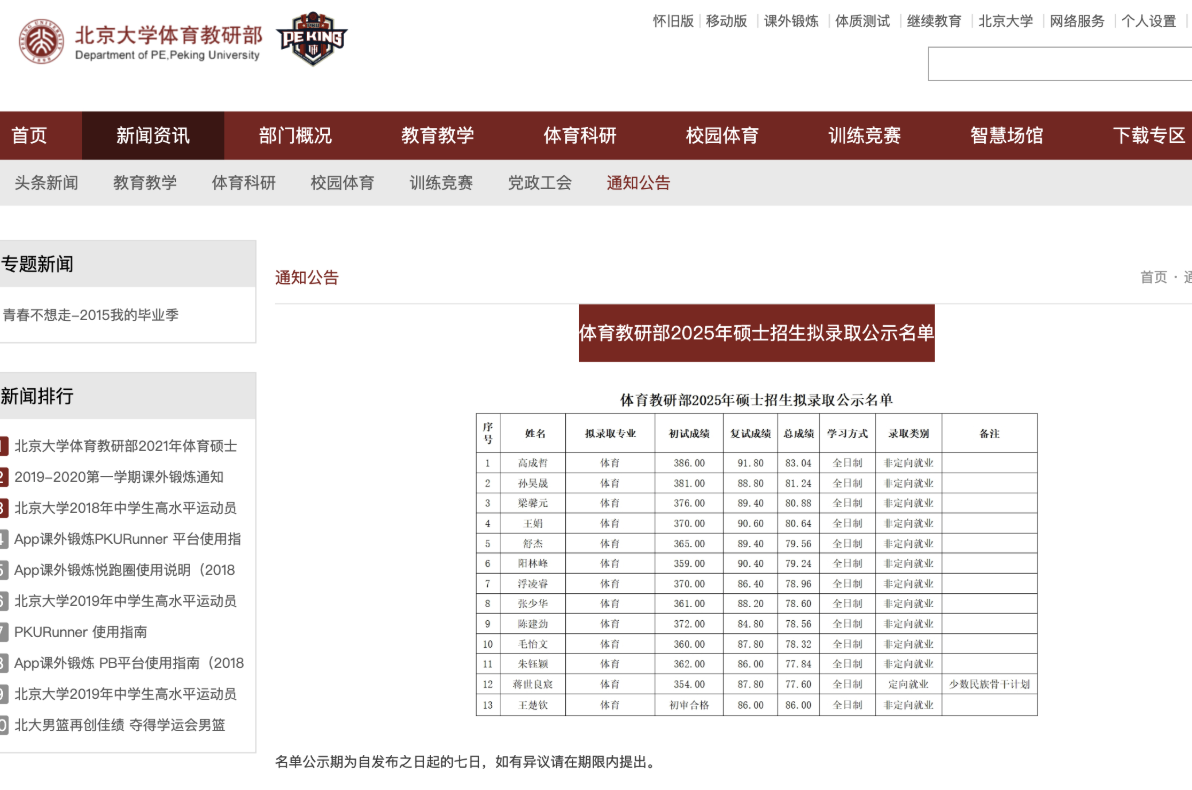Click the 网络服务 top link

1077,21
